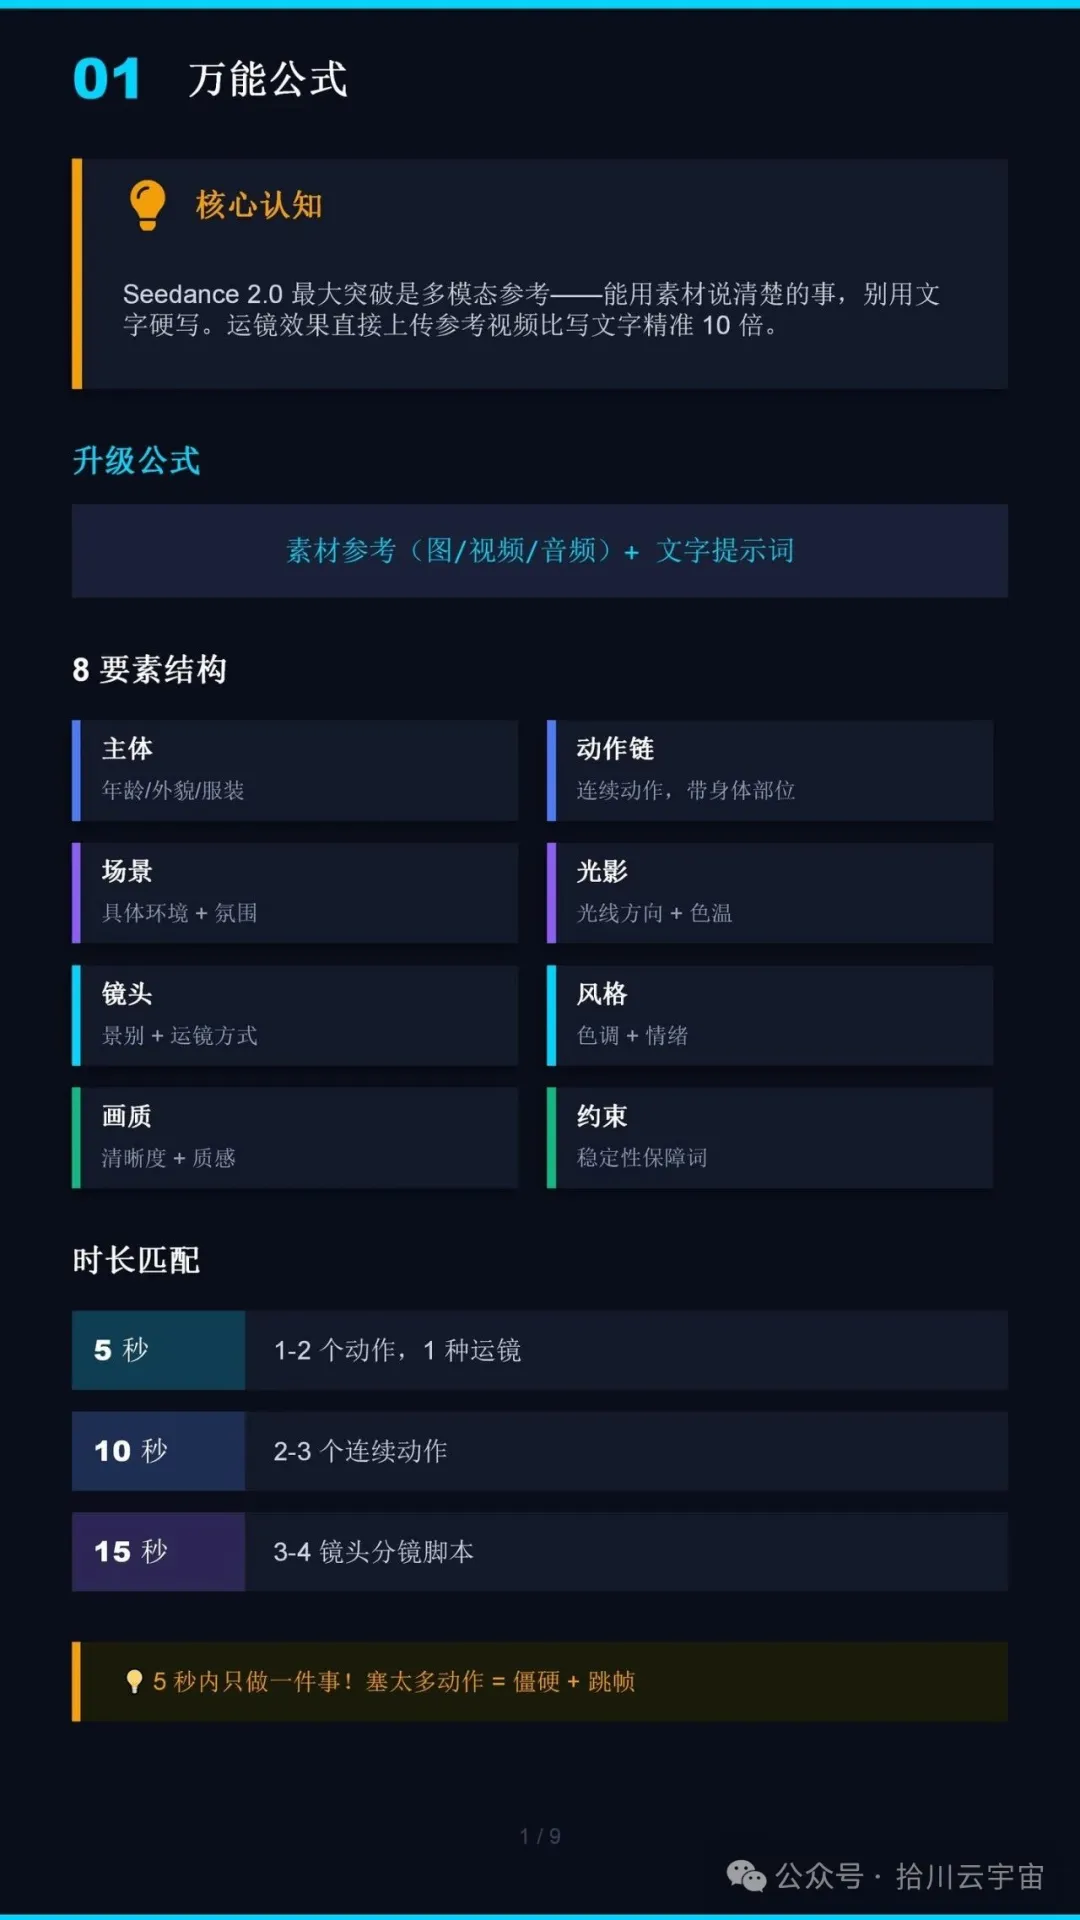Click the blue 01 section number

(x=106, y=79)
